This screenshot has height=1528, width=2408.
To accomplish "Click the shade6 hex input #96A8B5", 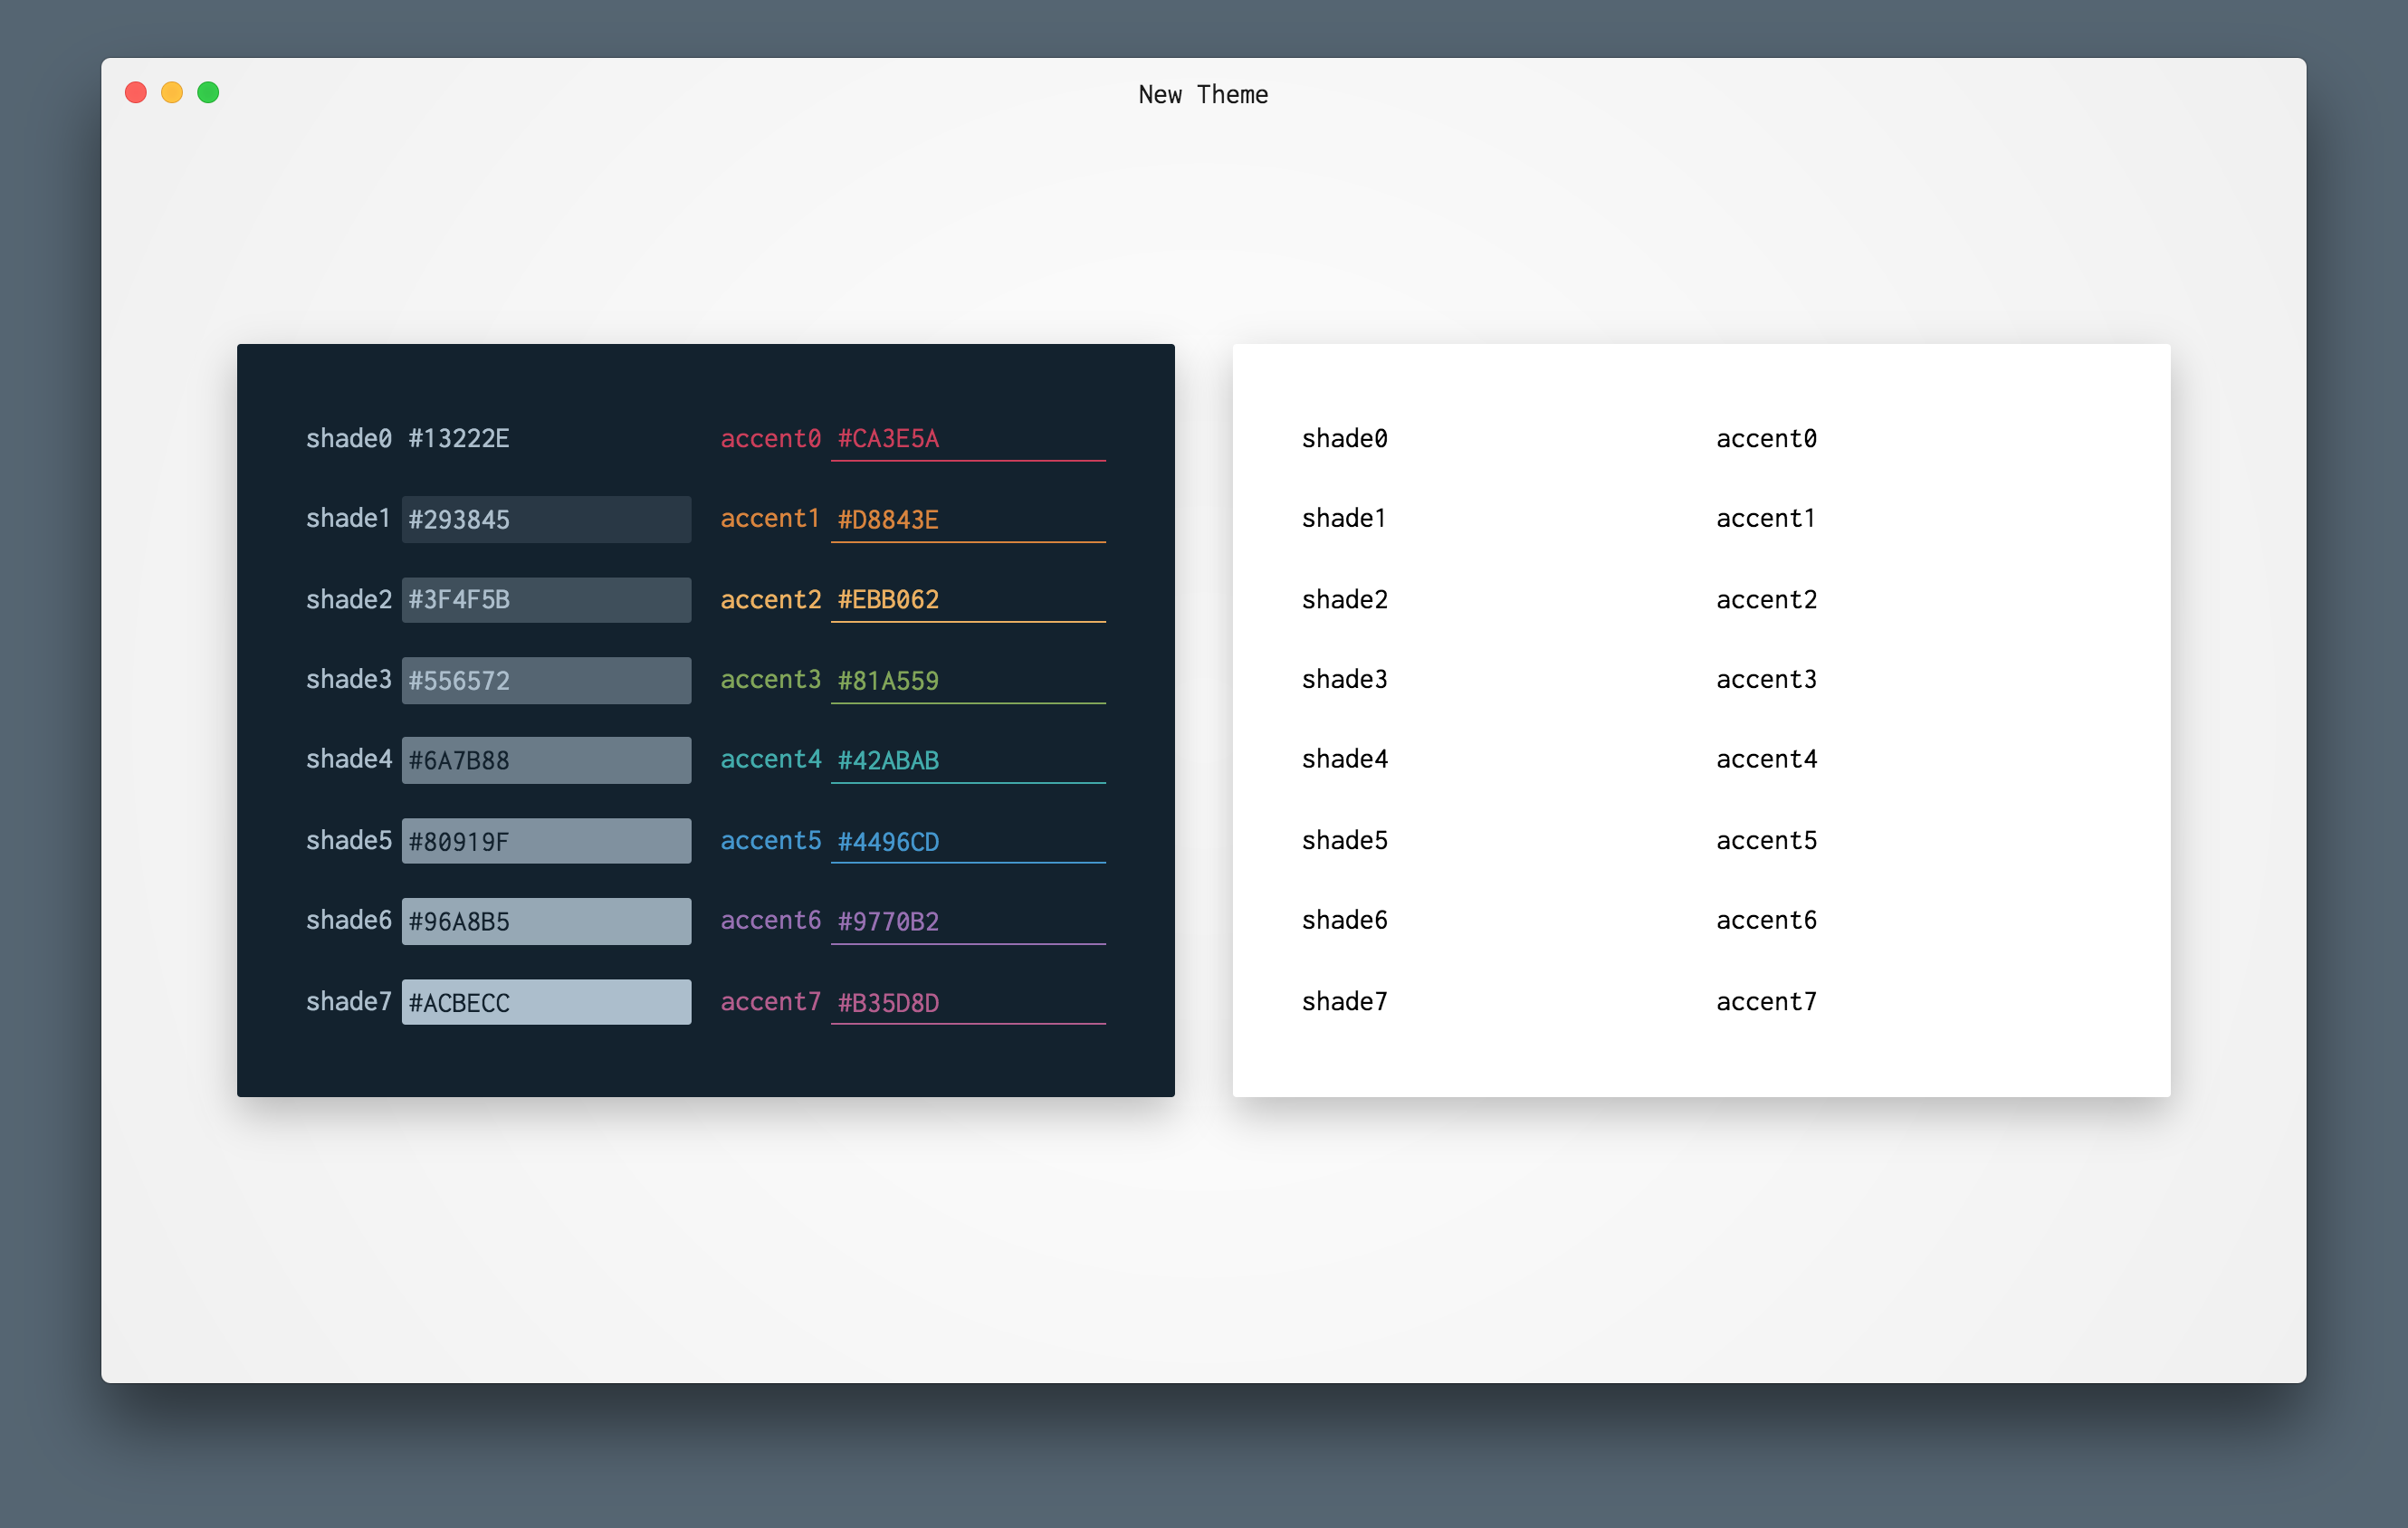I will tap(546, 921).
